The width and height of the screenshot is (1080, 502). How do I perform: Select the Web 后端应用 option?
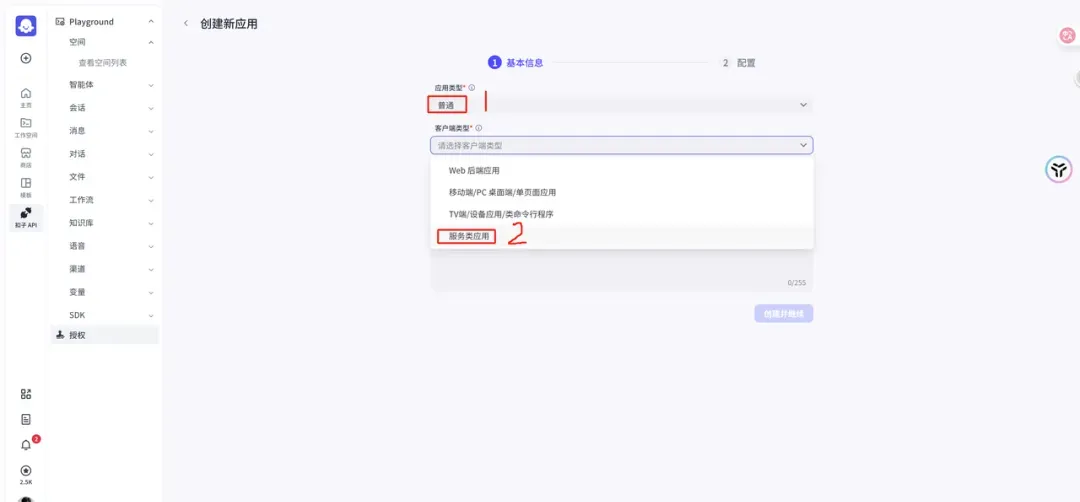coord(474,170)
